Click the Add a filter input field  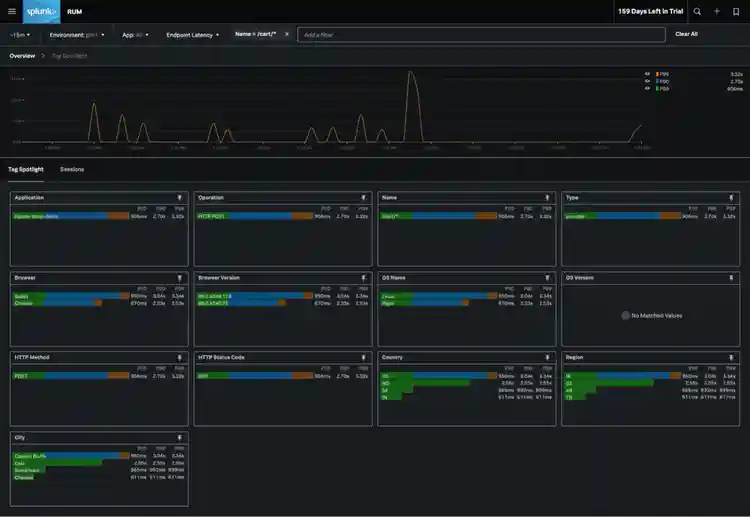480,34
